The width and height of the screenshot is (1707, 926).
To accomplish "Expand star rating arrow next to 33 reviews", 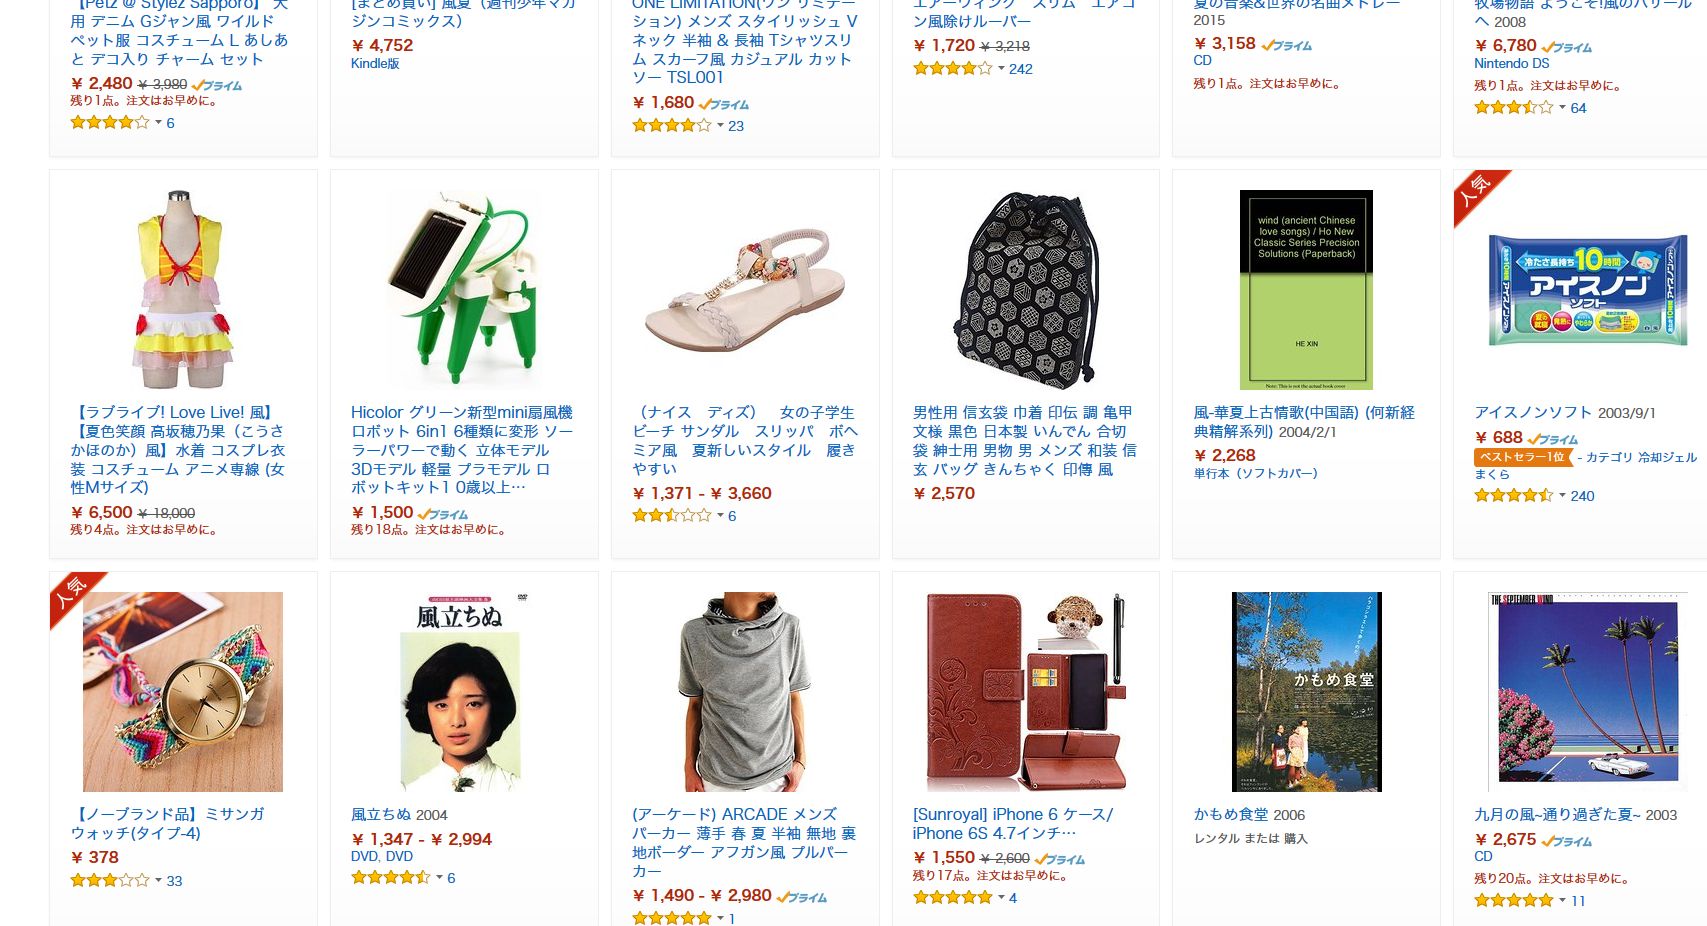I will coord(158,881).
